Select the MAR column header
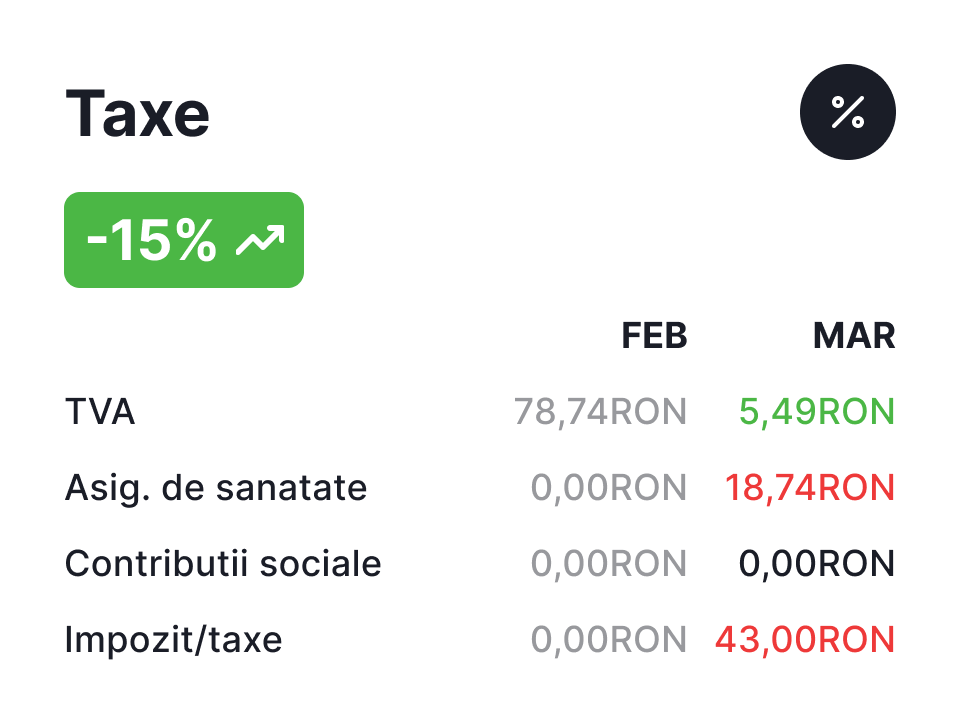Viewport: 960px width, 724px height. click(853, 336)
